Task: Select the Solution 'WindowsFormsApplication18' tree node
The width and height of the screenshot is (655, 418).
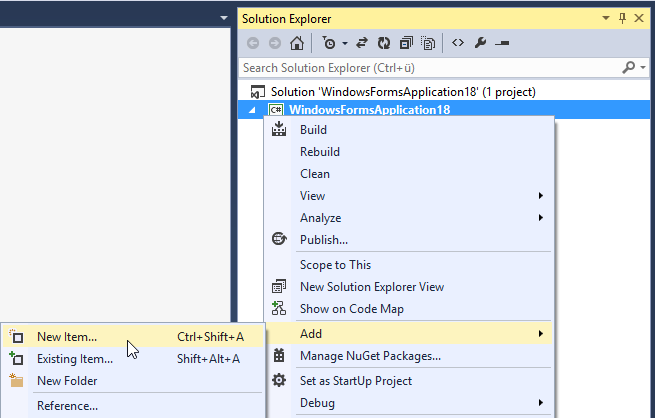Action: [403, 92]
